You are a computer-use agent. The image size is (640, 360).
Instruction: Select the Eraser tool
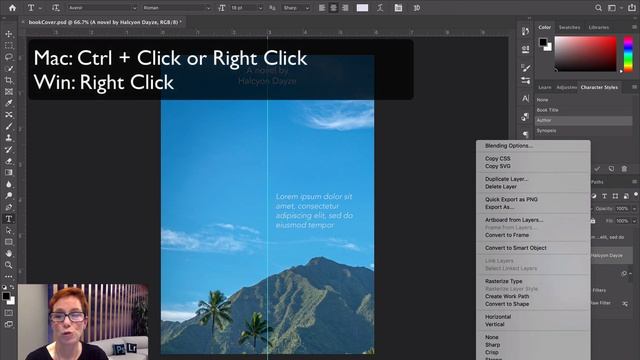click(x=9, y=161)
